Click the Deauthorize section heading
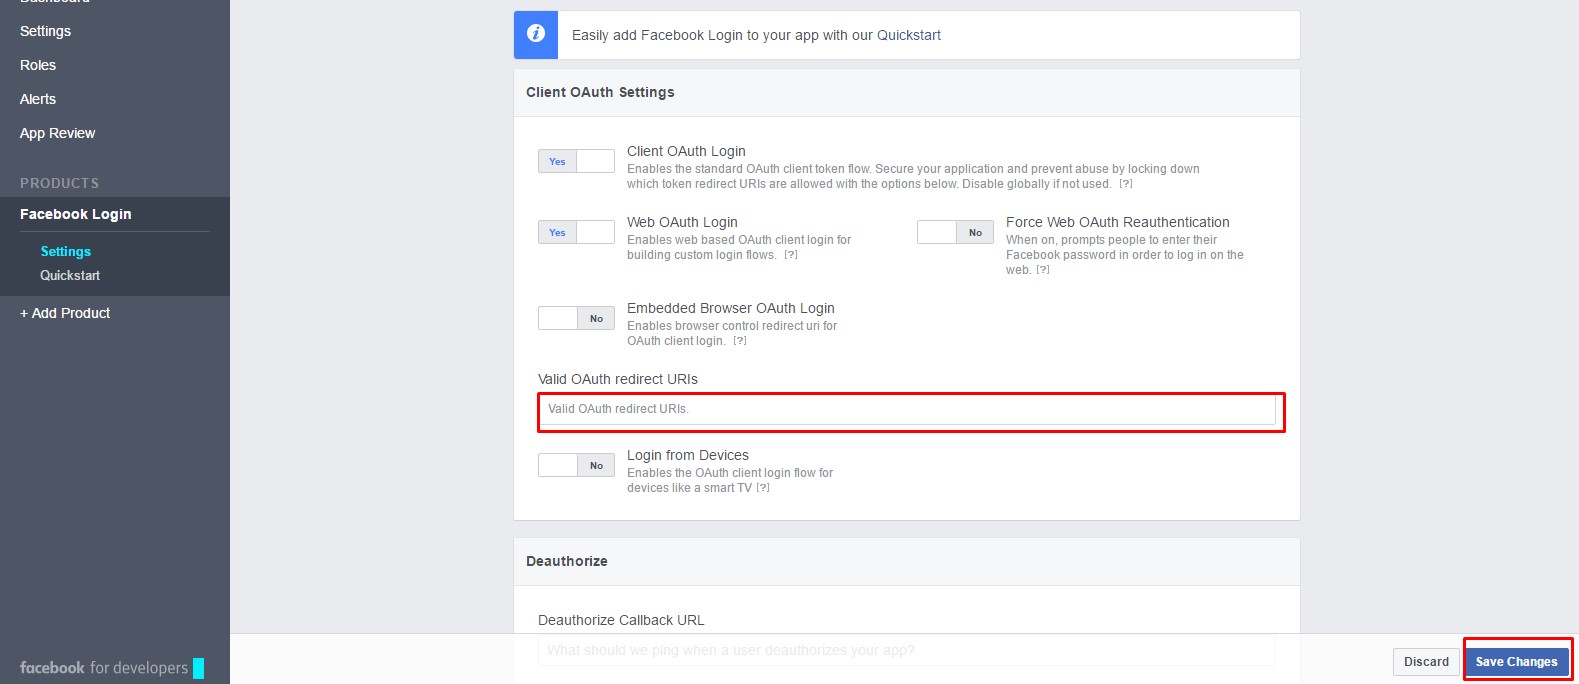Viewport: 1579px width, 684px height. click(567, 561)
